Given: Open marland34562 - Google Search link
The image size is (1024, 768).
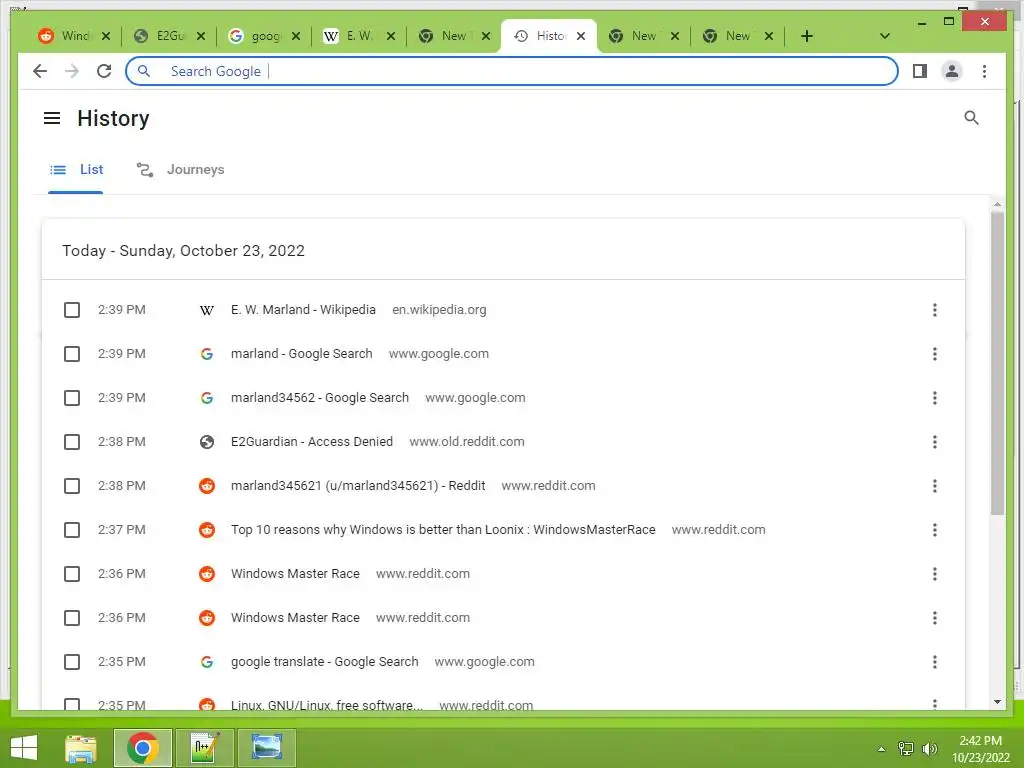Looking at the screenshot, I should (x=319, y=398).
